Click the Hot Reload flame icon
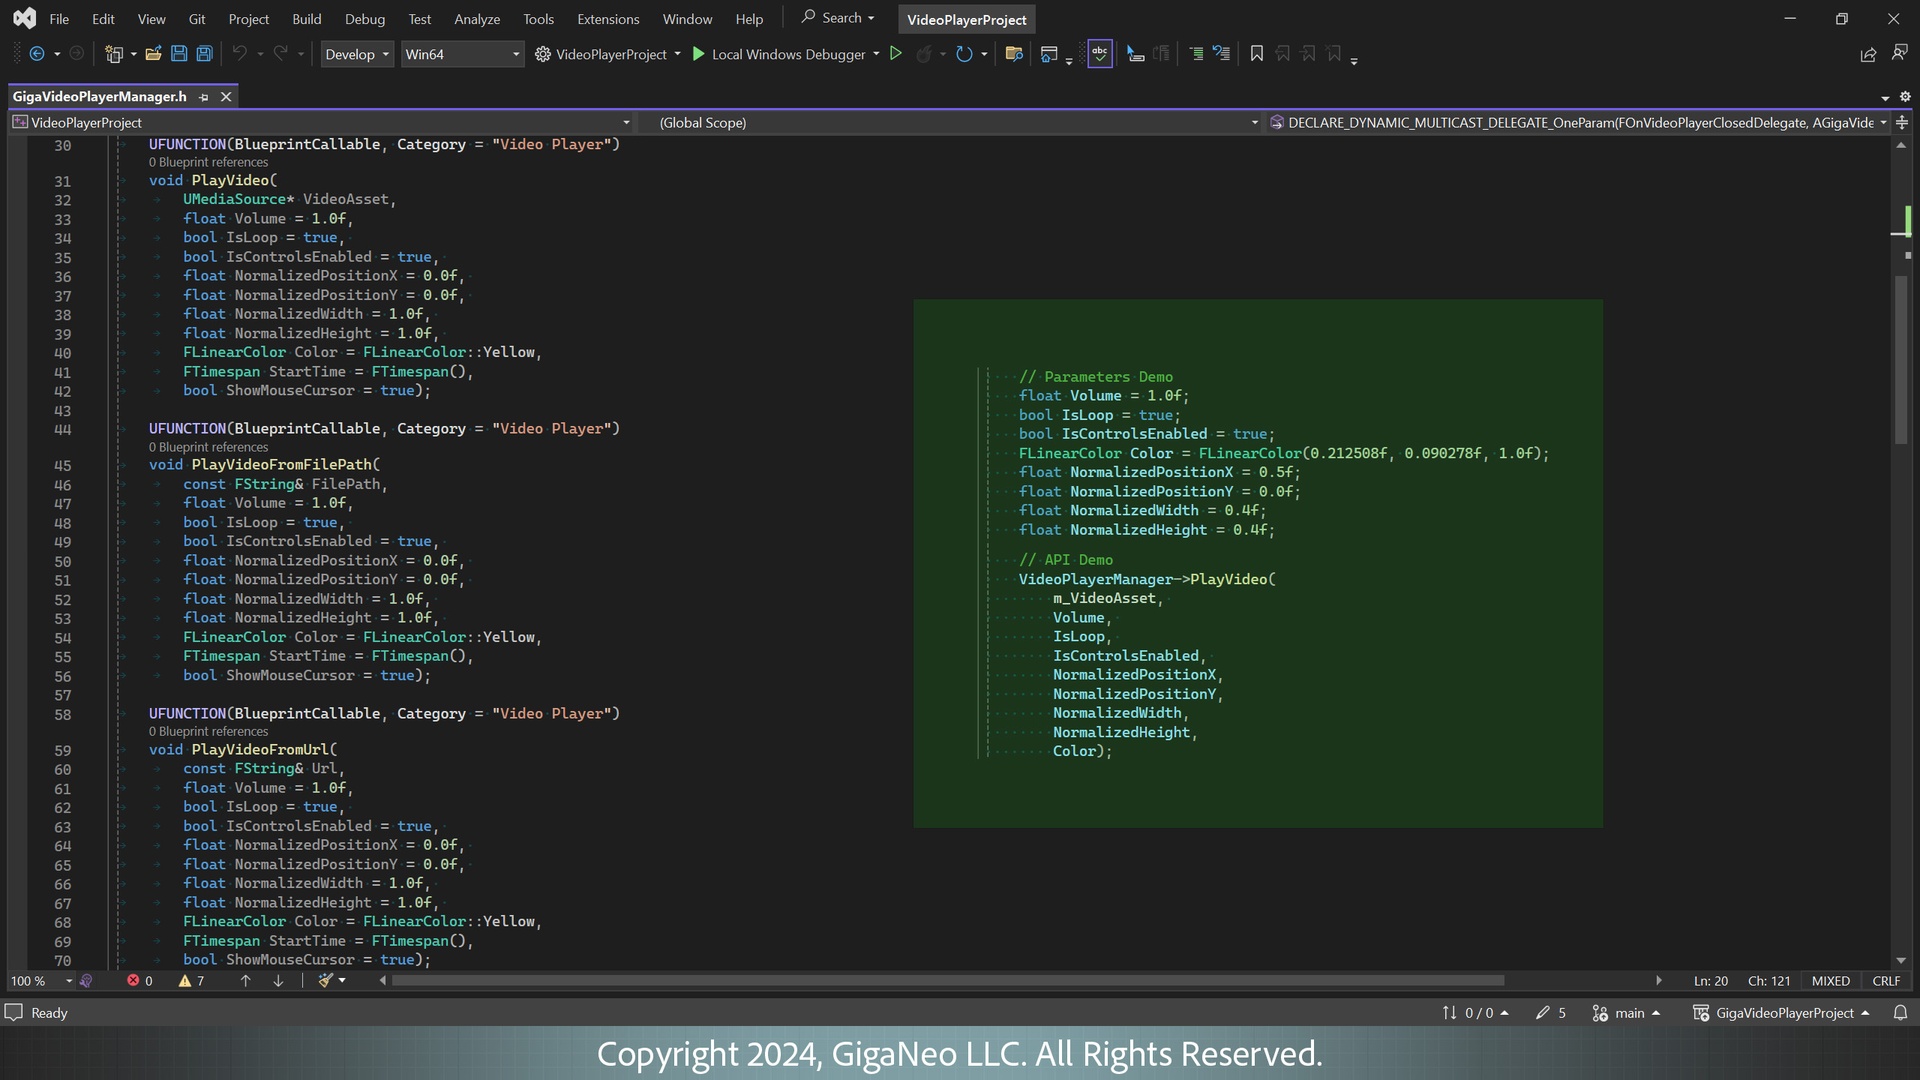Image resolution: width=1920 pixels, height=1080 pixels. coord(924,54)
